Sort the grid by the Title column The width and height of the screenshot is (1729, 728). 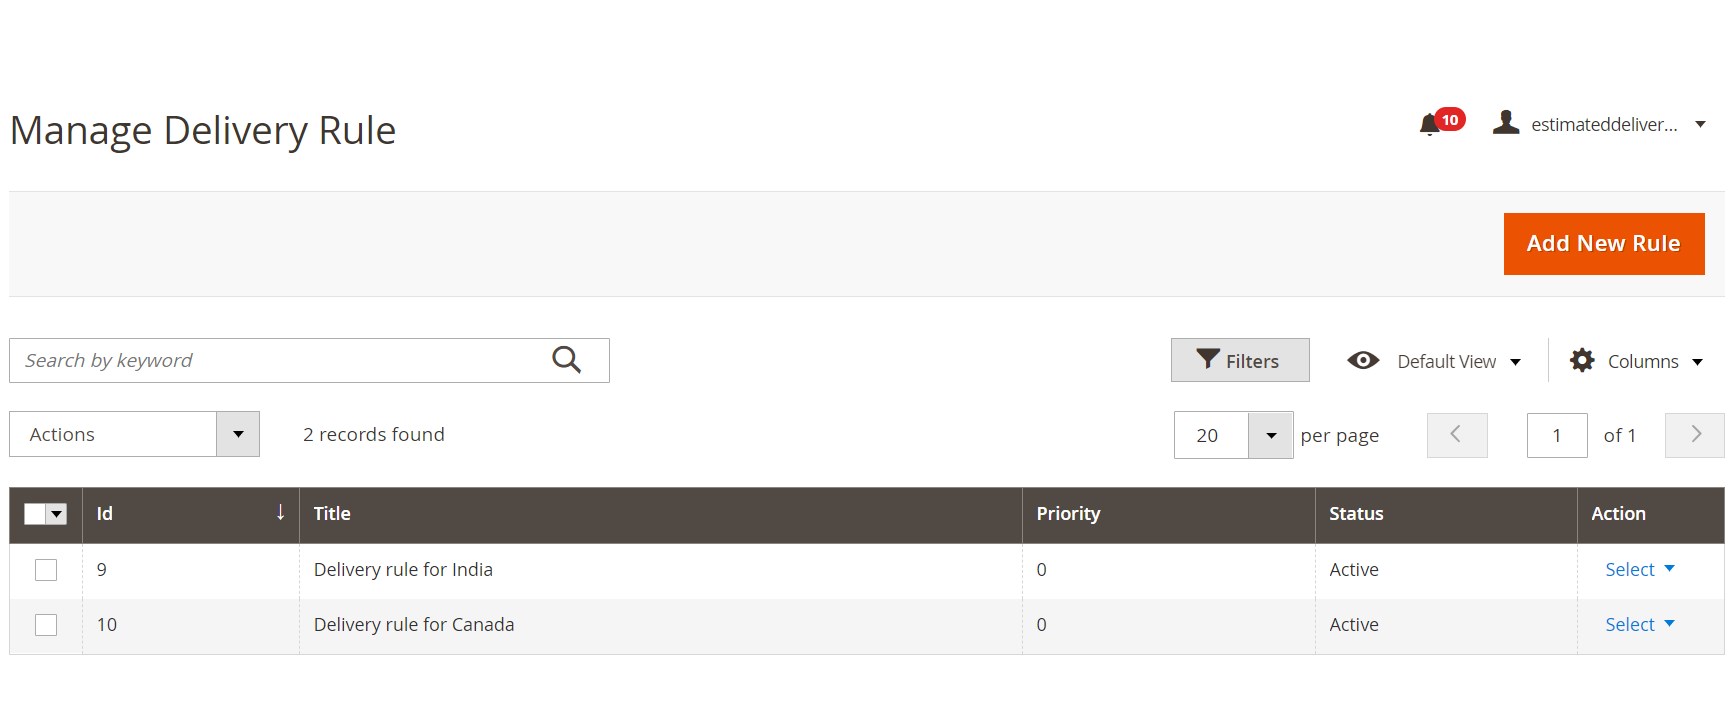[332, 514]
